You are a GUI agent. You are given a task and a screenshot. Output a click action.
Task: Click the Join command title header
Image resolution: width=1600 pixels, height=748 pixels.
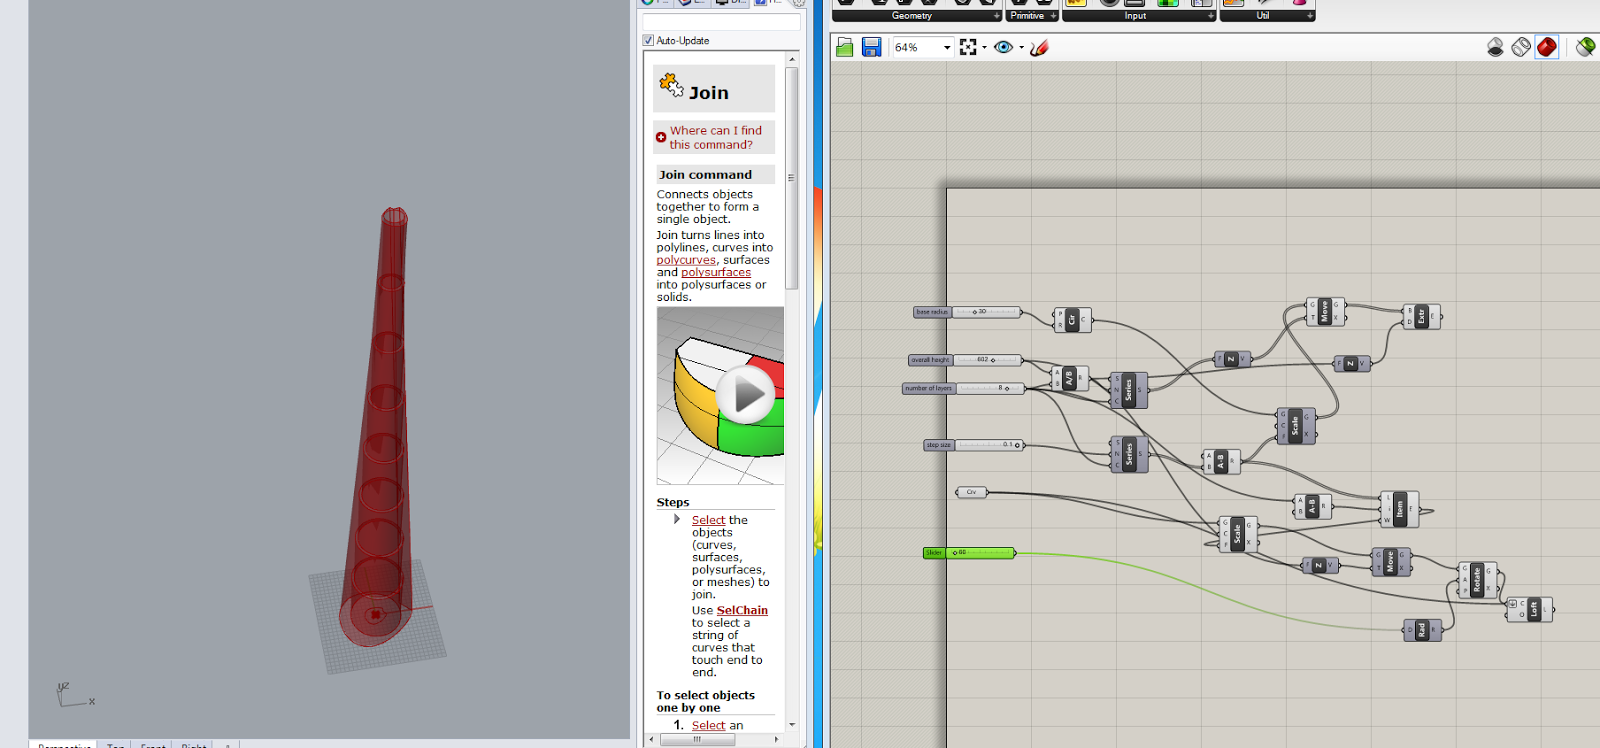coord(714,90)
